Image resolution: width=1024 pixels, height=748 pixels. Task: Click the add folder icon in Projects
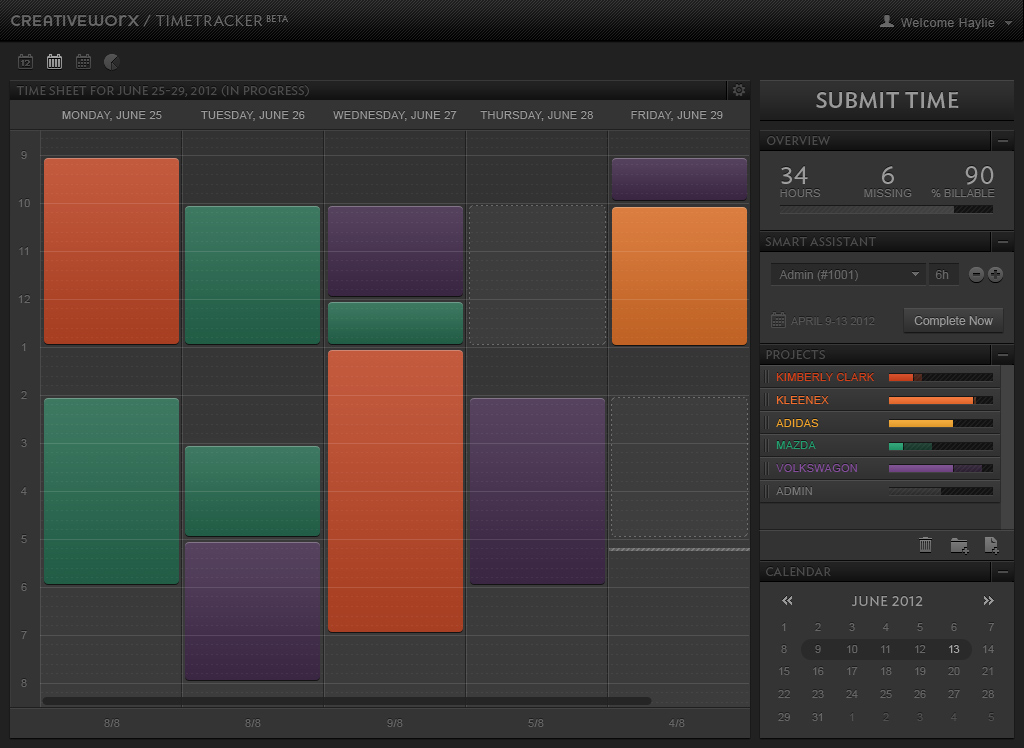pyautogui.click(x=959, y=544)
